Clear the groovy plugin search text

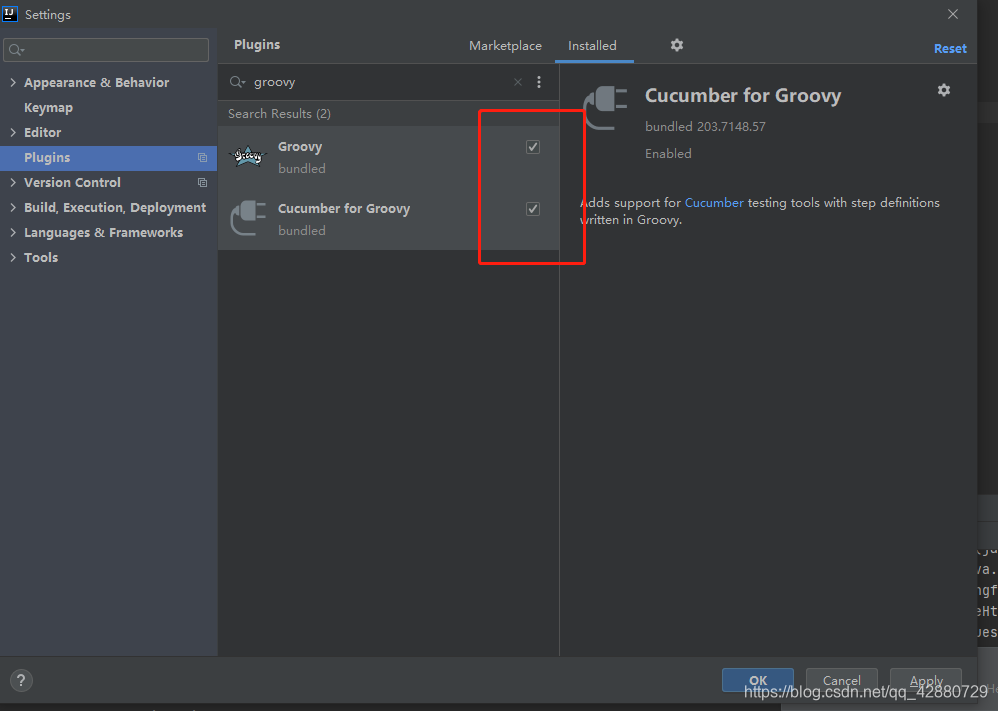(x=518, y=82)
